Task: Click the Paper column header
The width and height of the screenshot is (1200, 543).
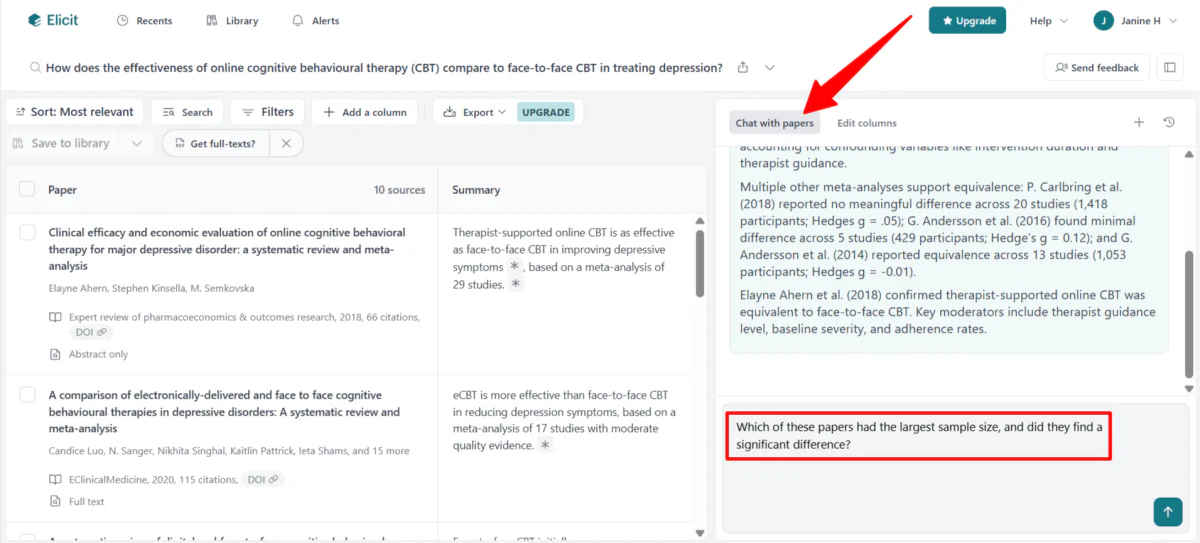Action: click(x=62, y=190)
